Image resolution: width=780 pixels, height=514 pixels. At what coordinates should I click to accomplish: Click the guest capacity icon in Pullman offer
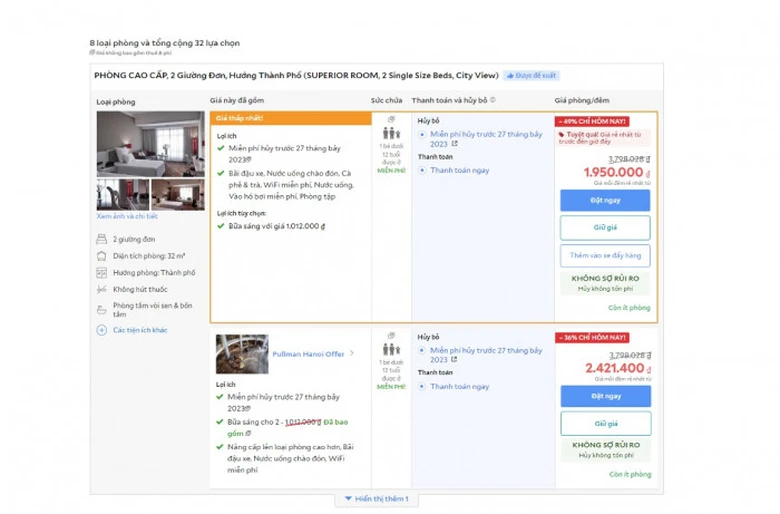pos(391,351)
